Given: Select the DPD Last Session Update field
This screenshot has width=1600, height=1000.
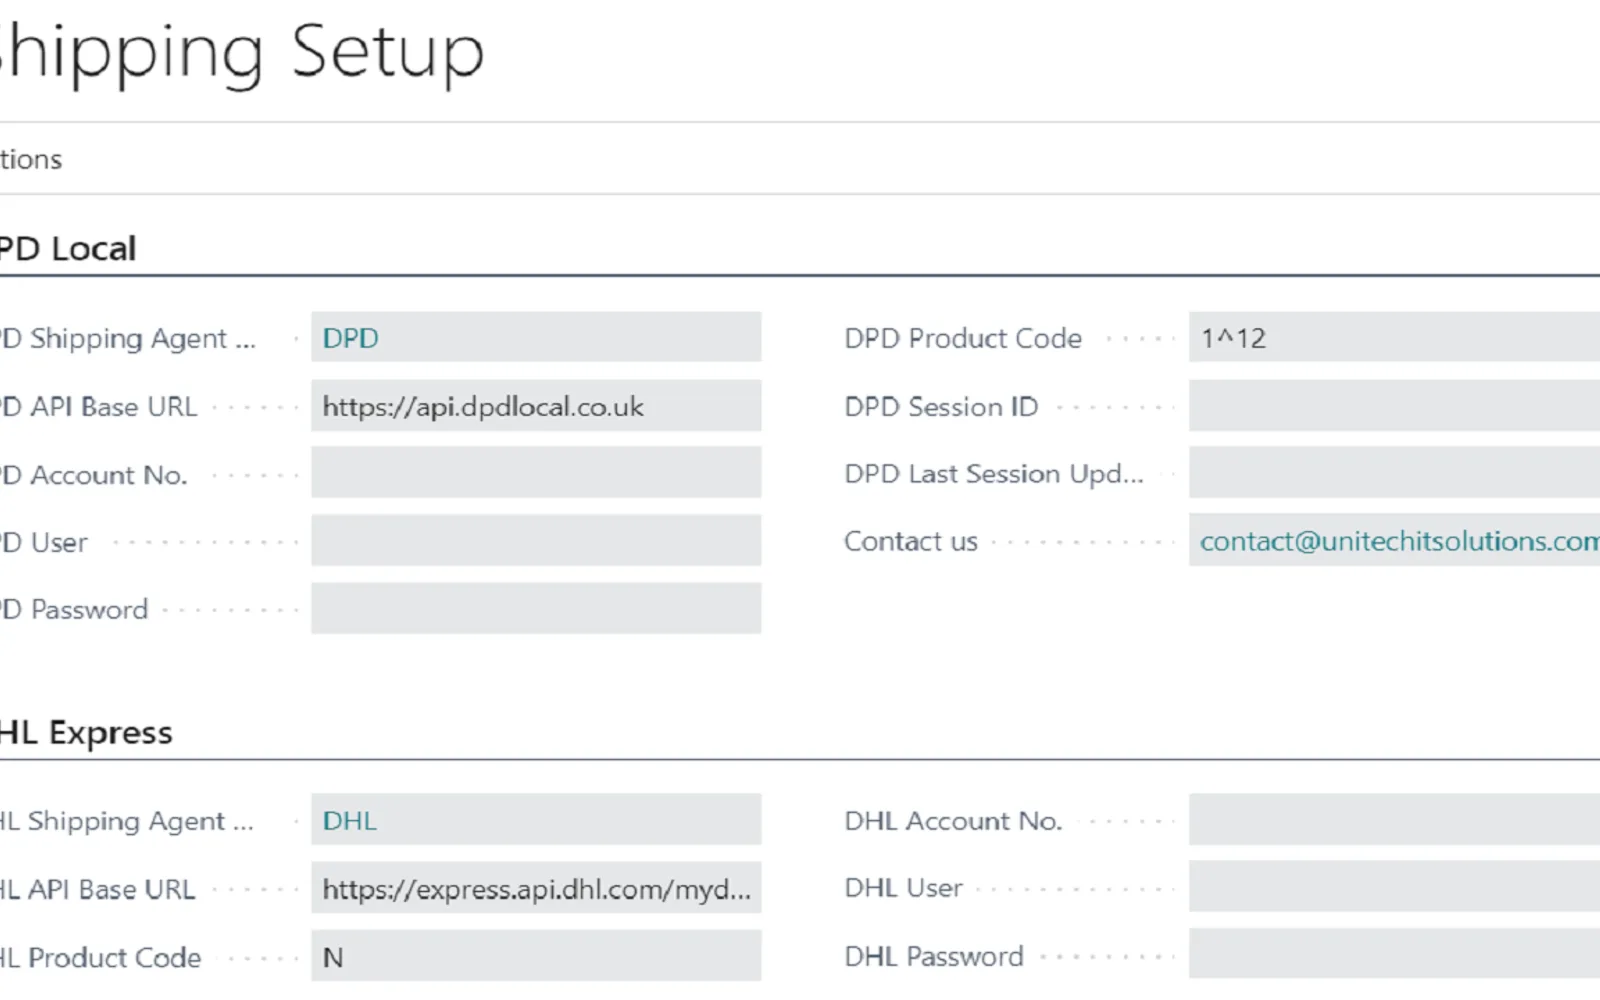Looking at the screenshot, I should tap(1394, 473).
